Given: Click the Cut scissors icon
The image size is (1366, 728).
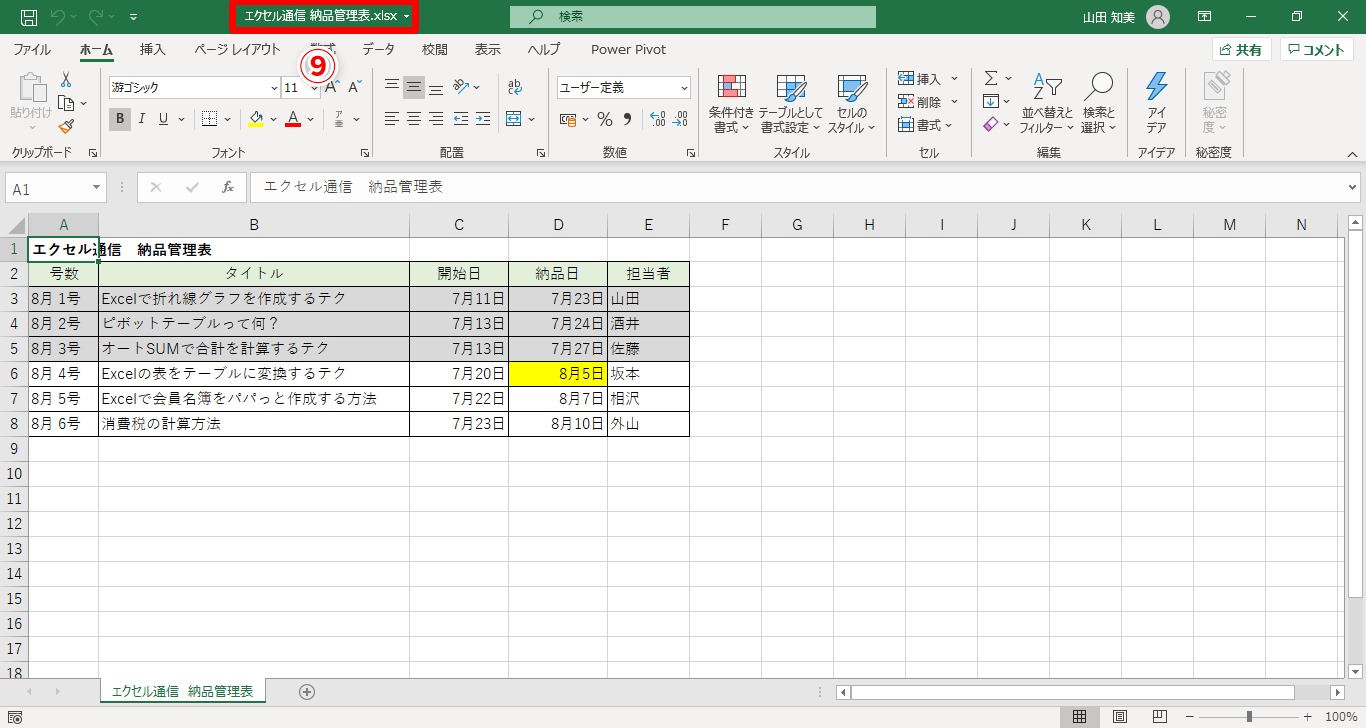Looking at the screenshot, I should (x=66, y=80).
